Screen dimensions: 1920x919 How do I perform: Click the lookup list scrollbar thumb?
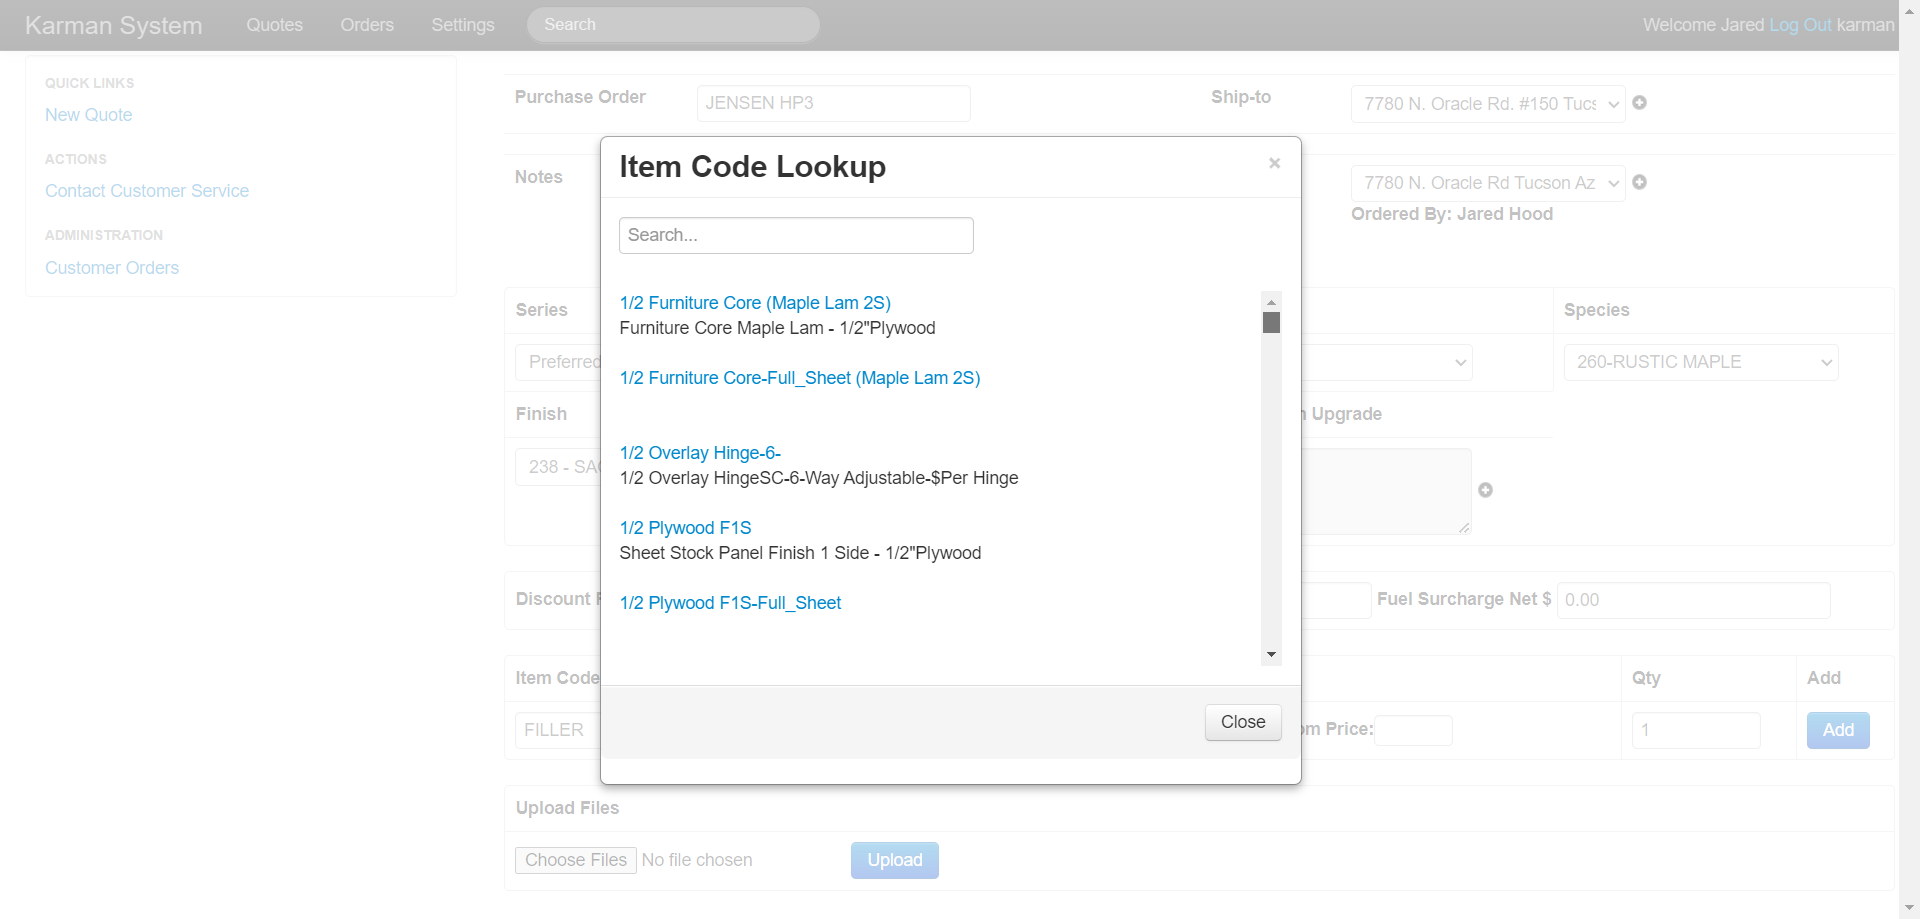point(1271,322)
